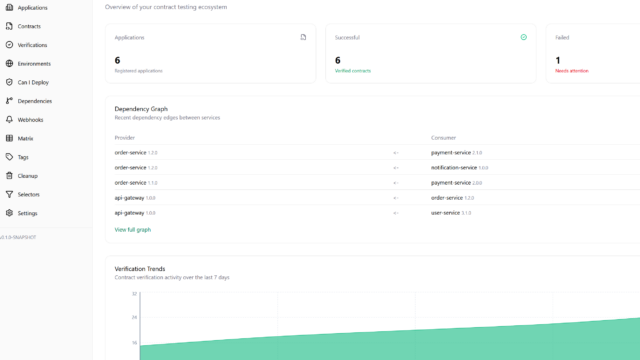This screenshot has width=640, height=360.
Task: Click the Failed card title
Action: (562, 38)
